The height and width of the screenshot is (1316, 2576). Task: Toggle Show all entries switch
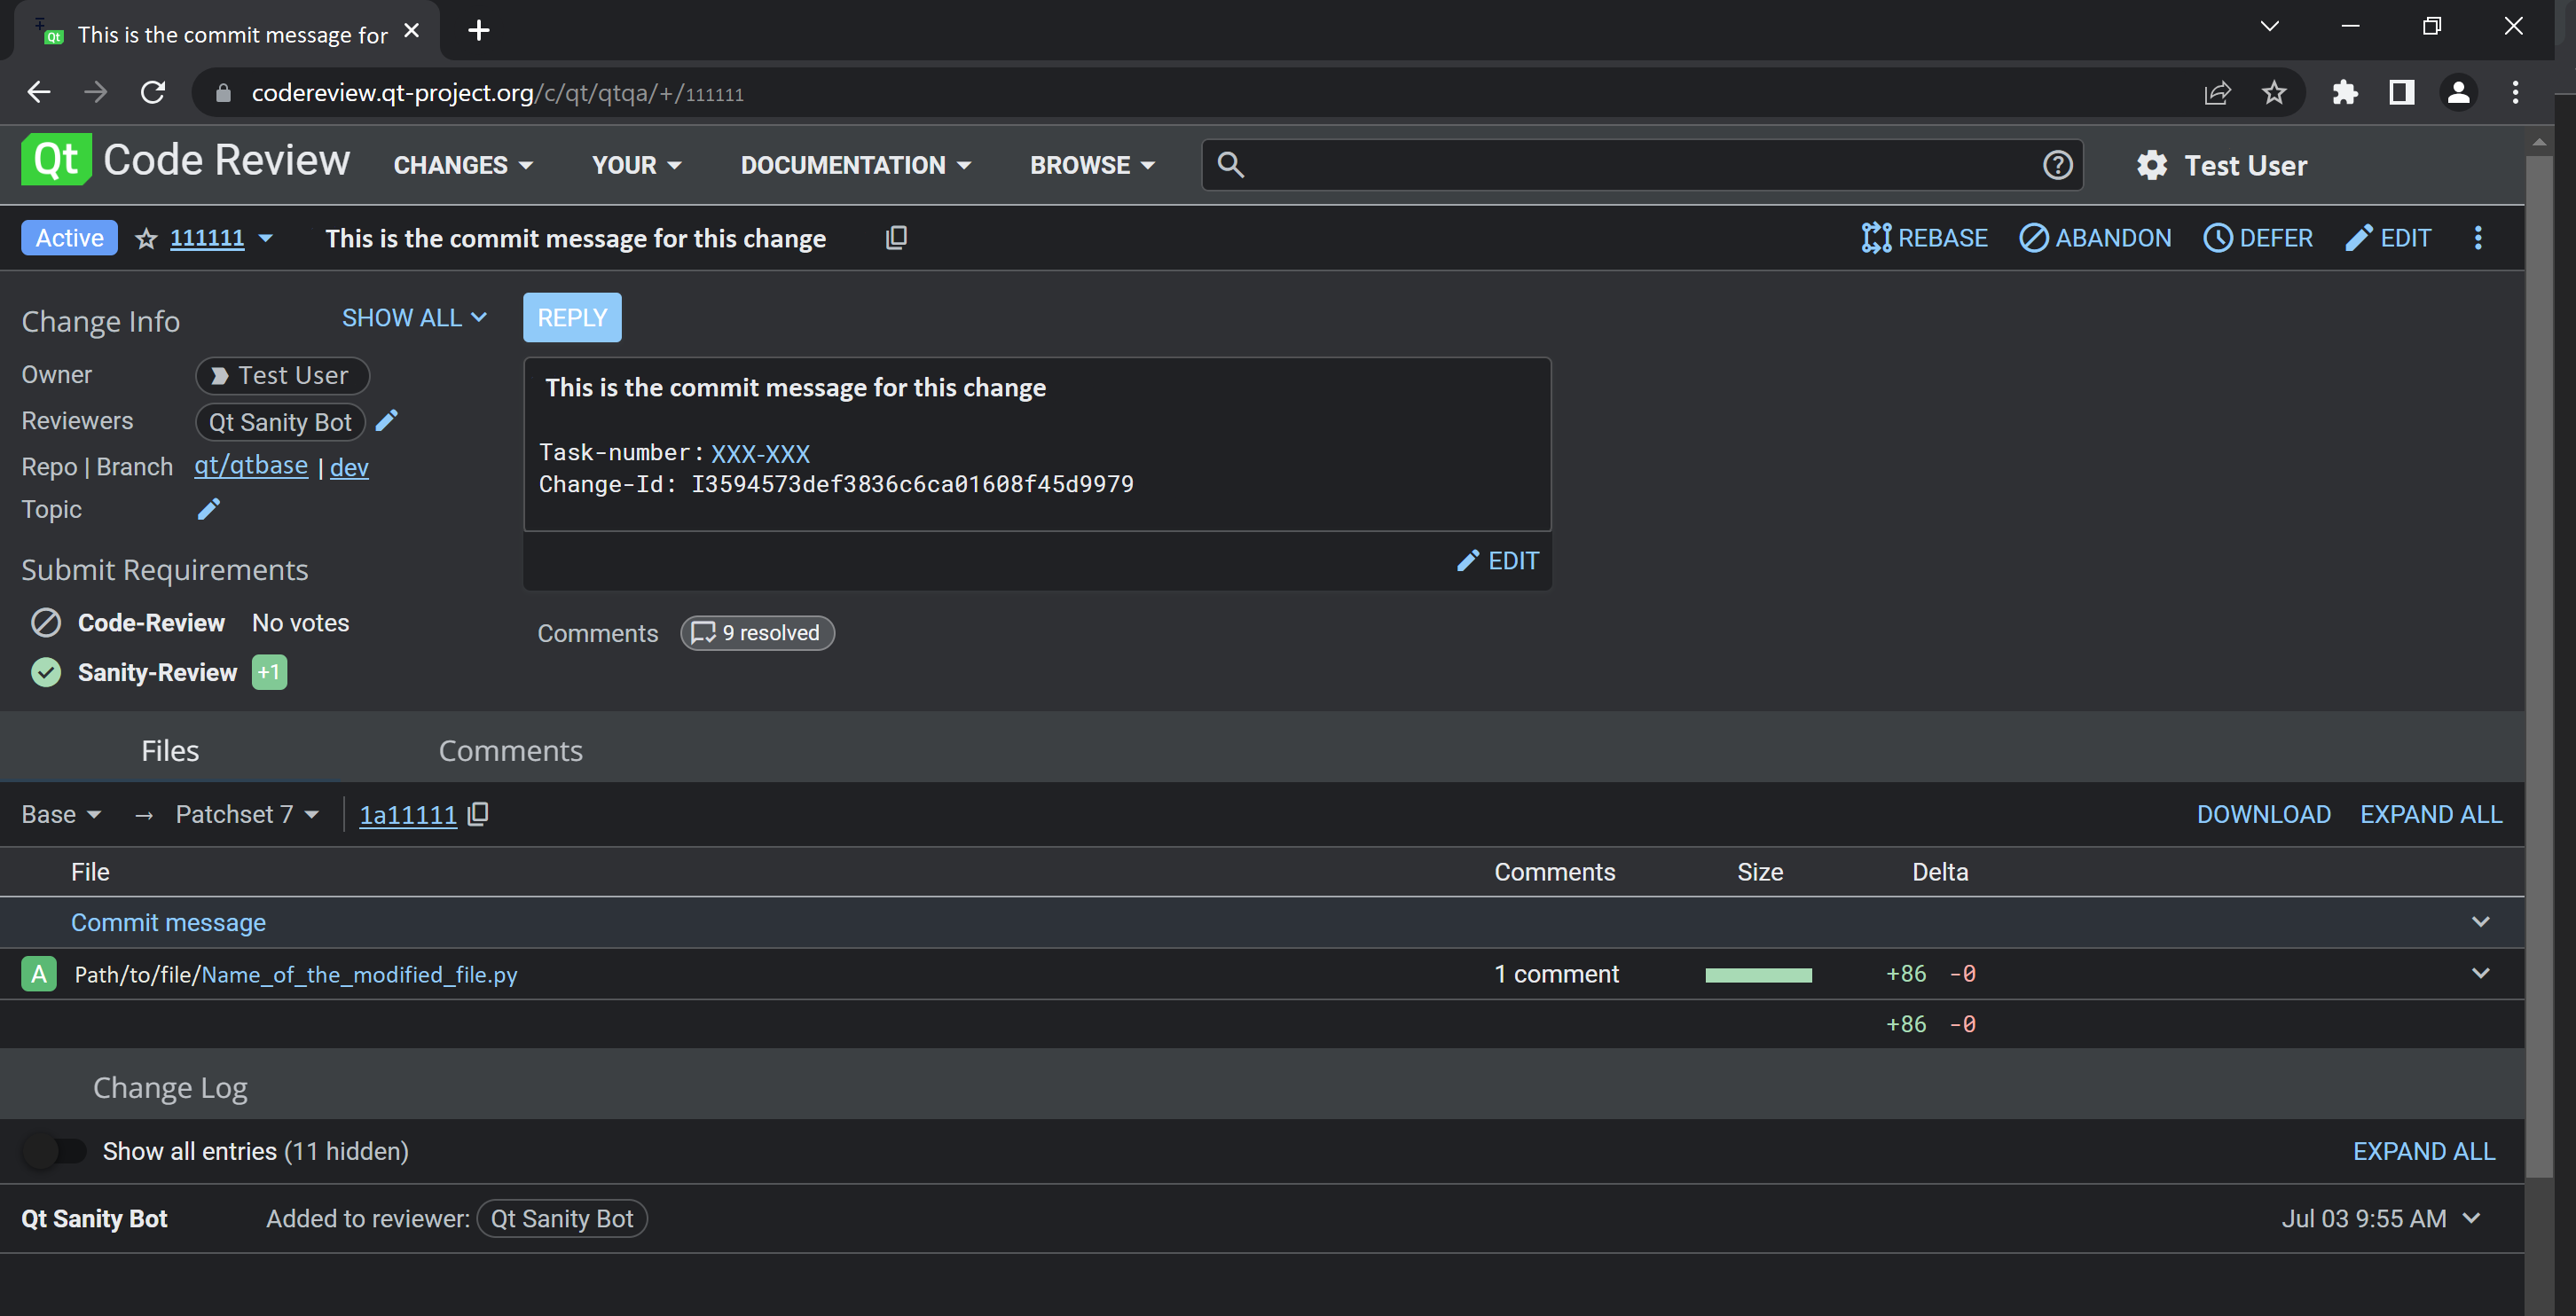pos(55,1151)
